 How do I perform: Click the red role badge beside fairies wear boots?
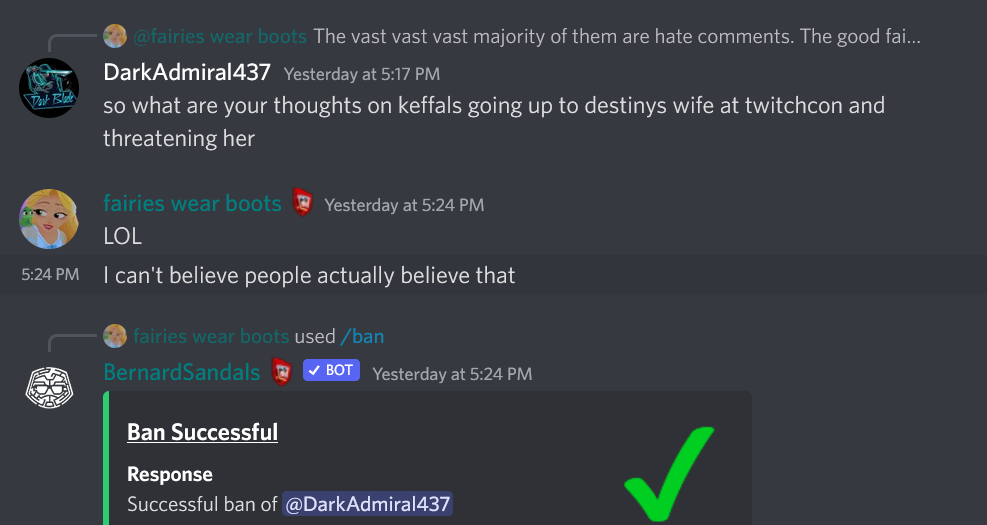coord(303,203)
